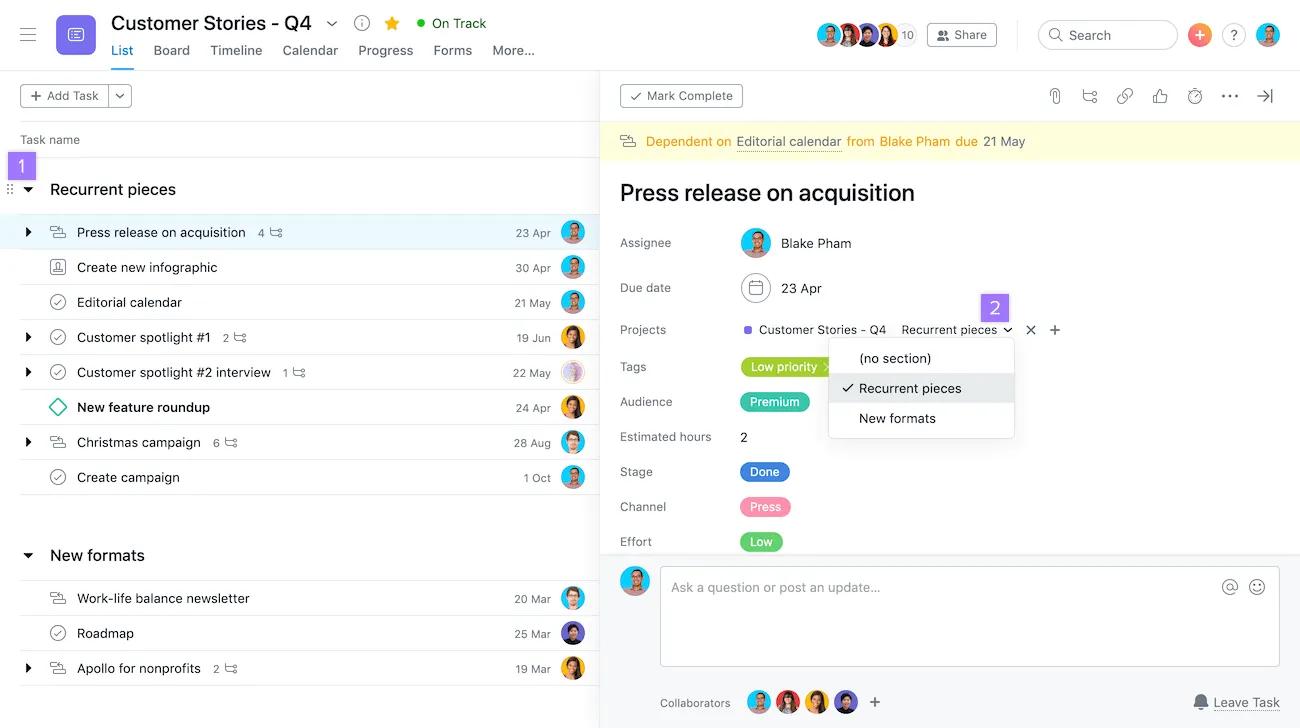The width and height of the screenshot is (1300, 728).
Task: Open Editorial calendar from the dependency banner
Action: pyautogui.click(x=788, y=141)
